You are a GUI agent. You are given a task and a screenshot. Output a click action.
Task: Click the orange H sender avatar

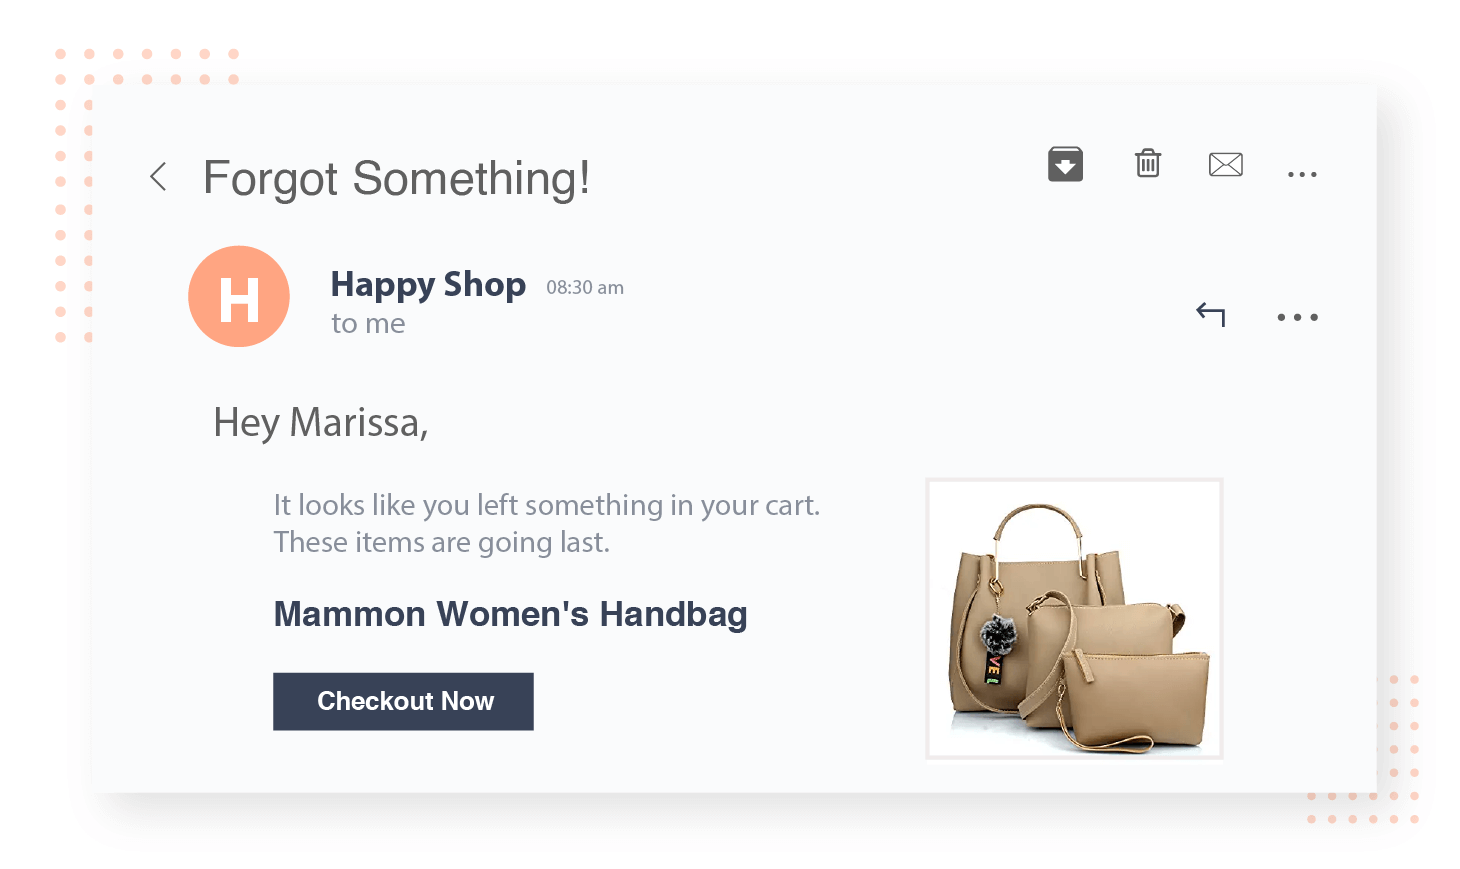pyautogui.click(x=239, y=297)
